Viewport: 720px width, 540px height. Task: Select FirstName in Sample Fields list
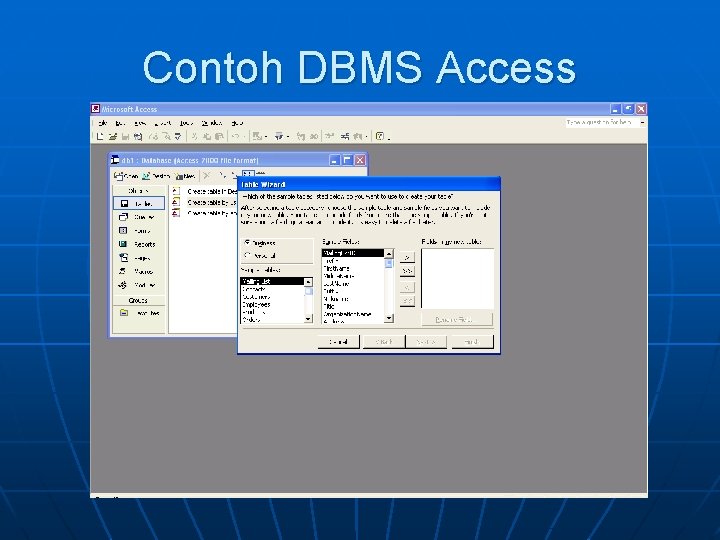click(353, 268)
